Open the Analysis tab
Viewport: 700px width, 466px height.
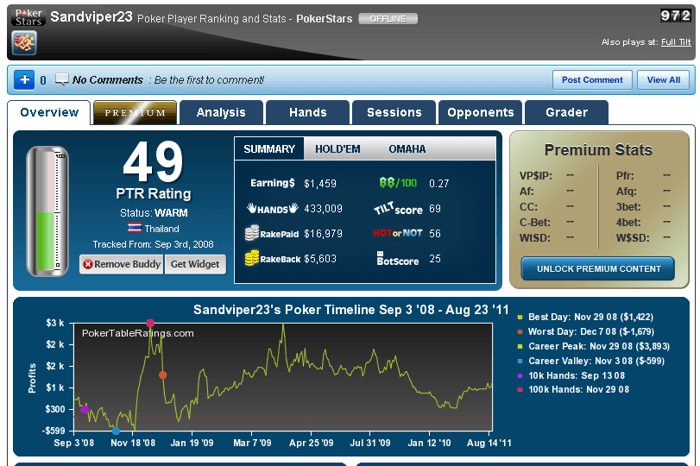(221, 112)
